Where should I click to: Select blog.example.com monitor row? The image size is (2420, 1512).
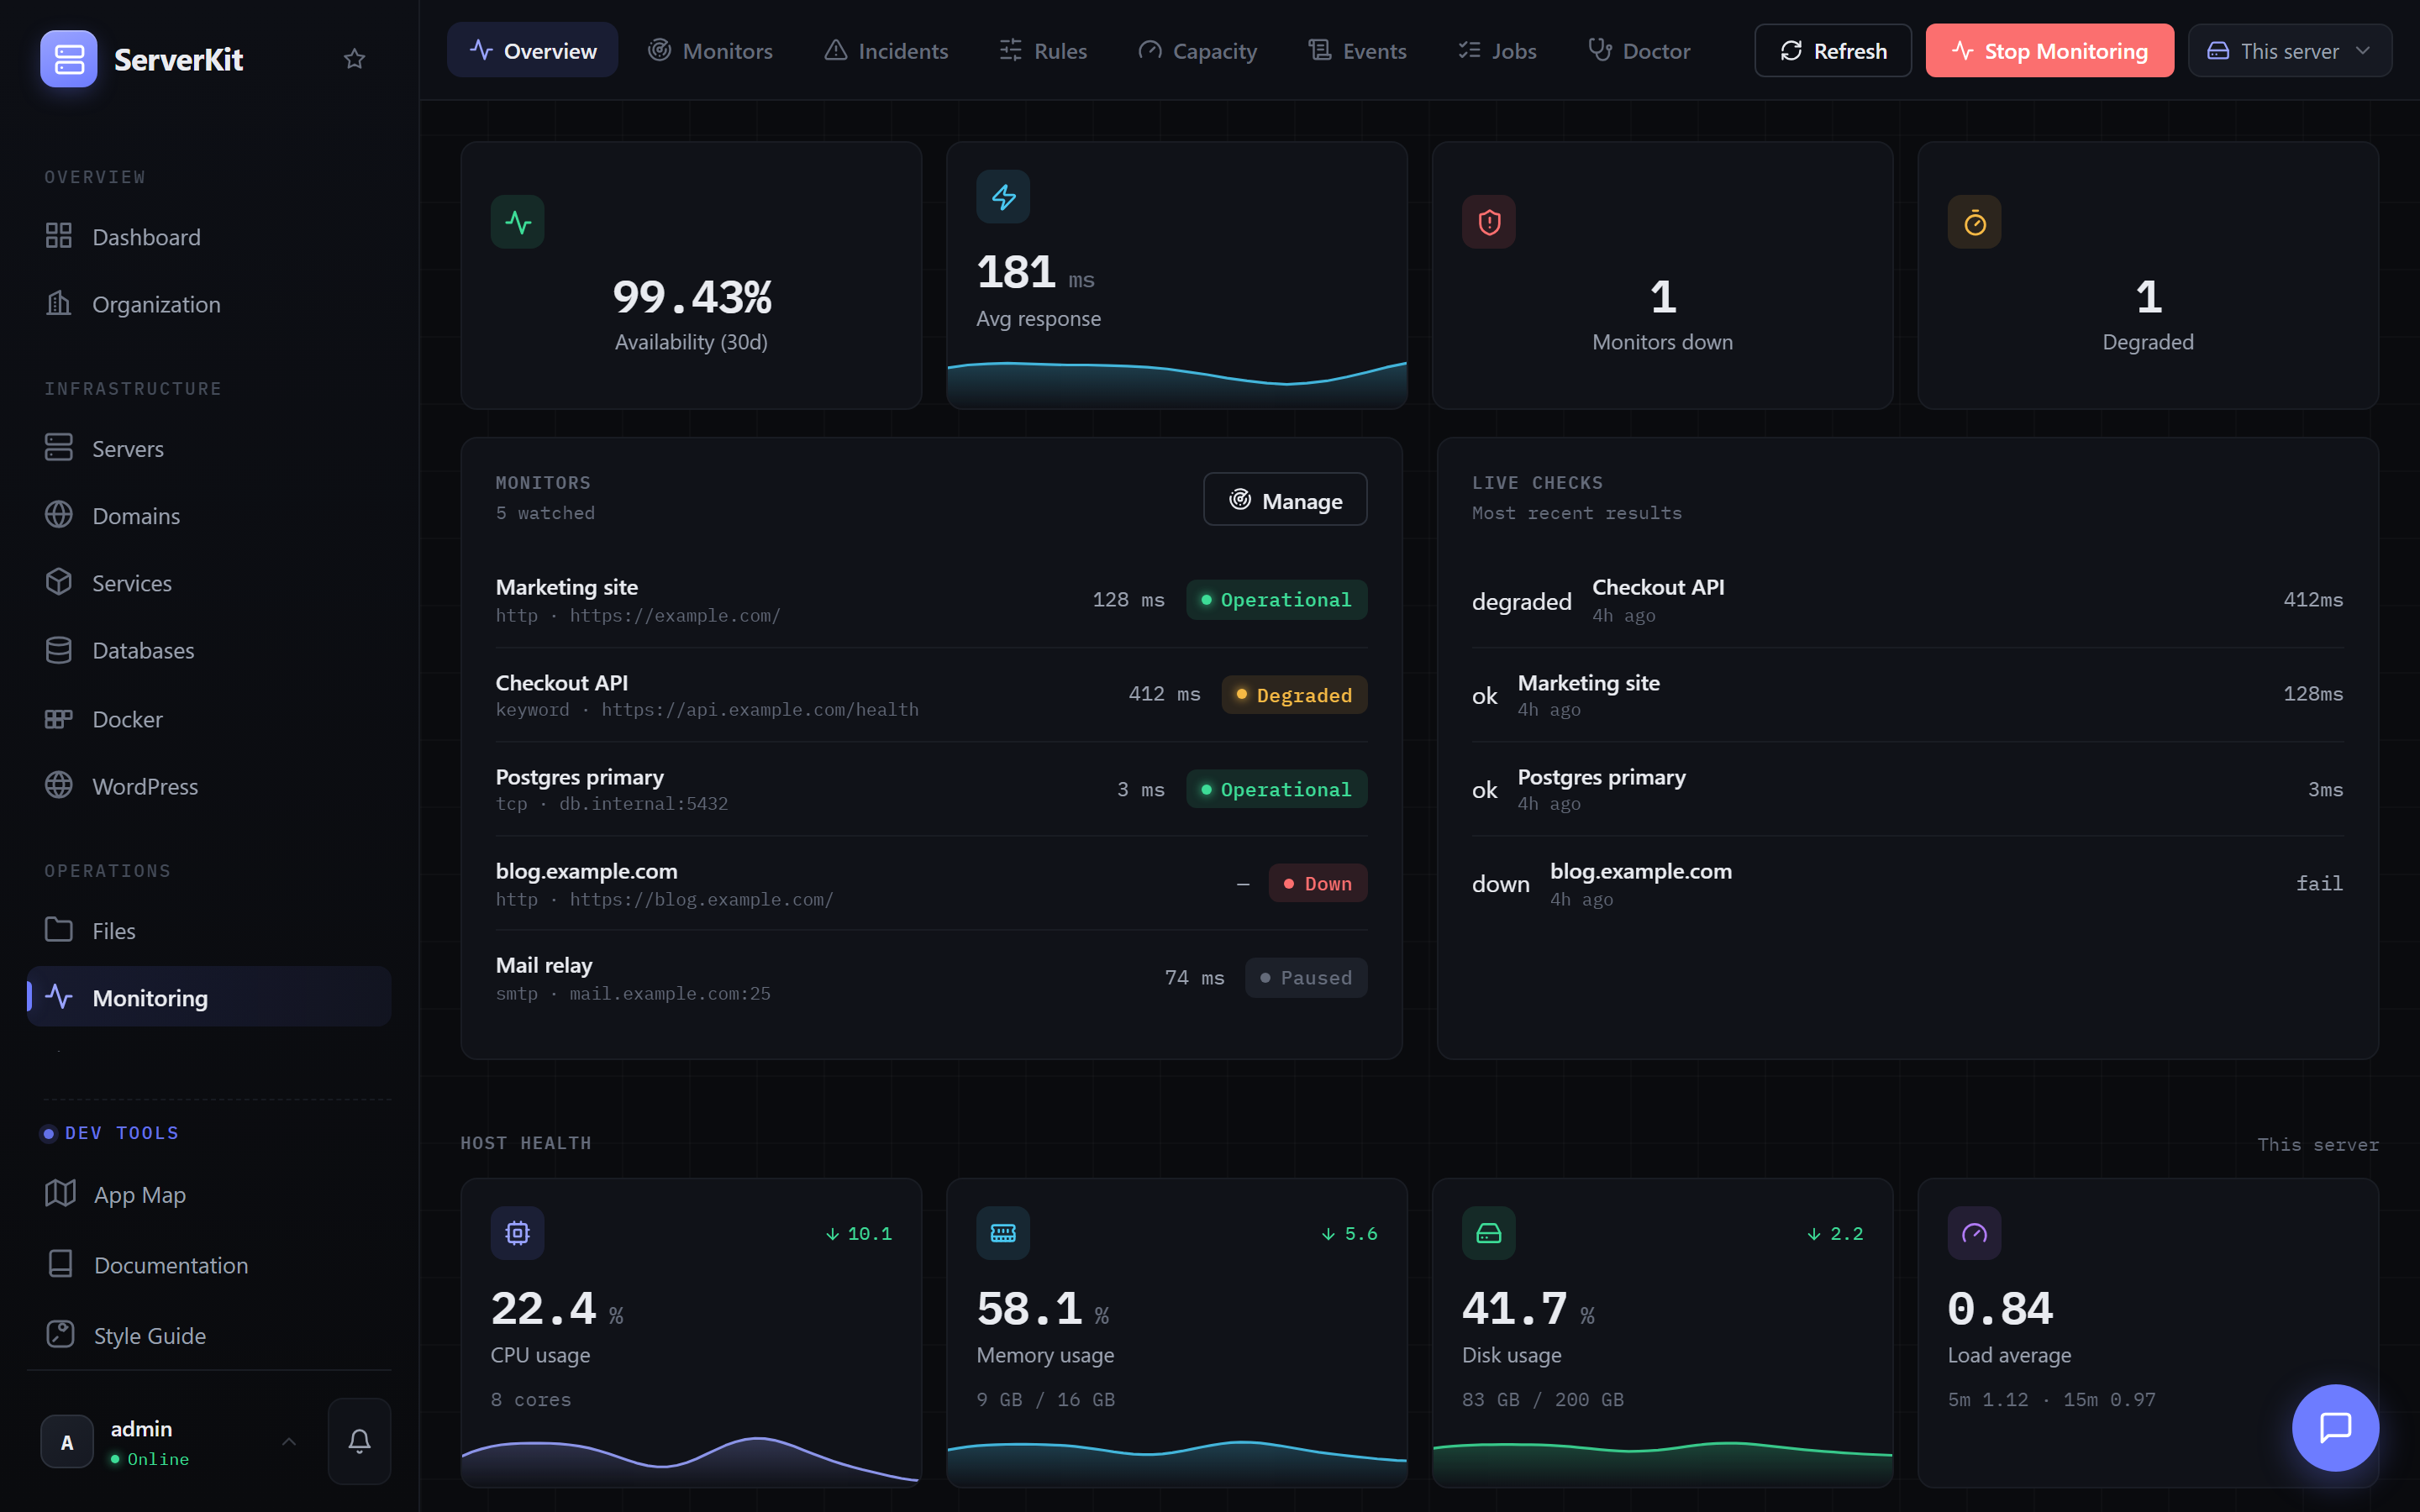(x=931, y=884)
